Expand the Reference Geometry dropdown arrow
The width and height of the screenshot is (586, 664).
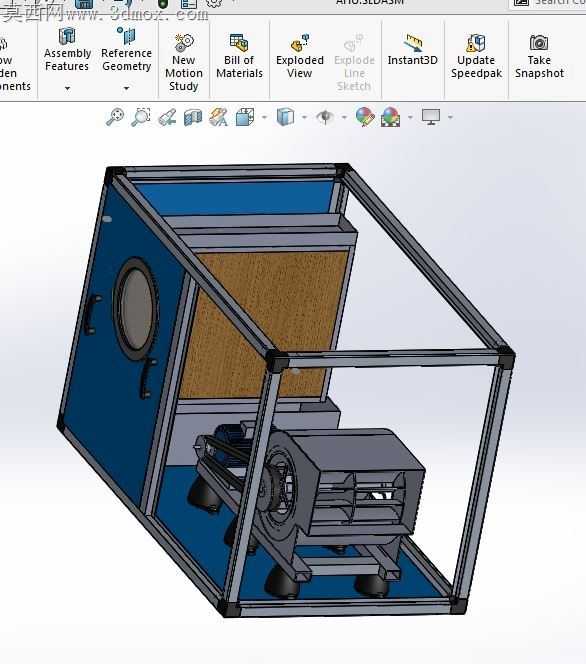tap(126, 88)
